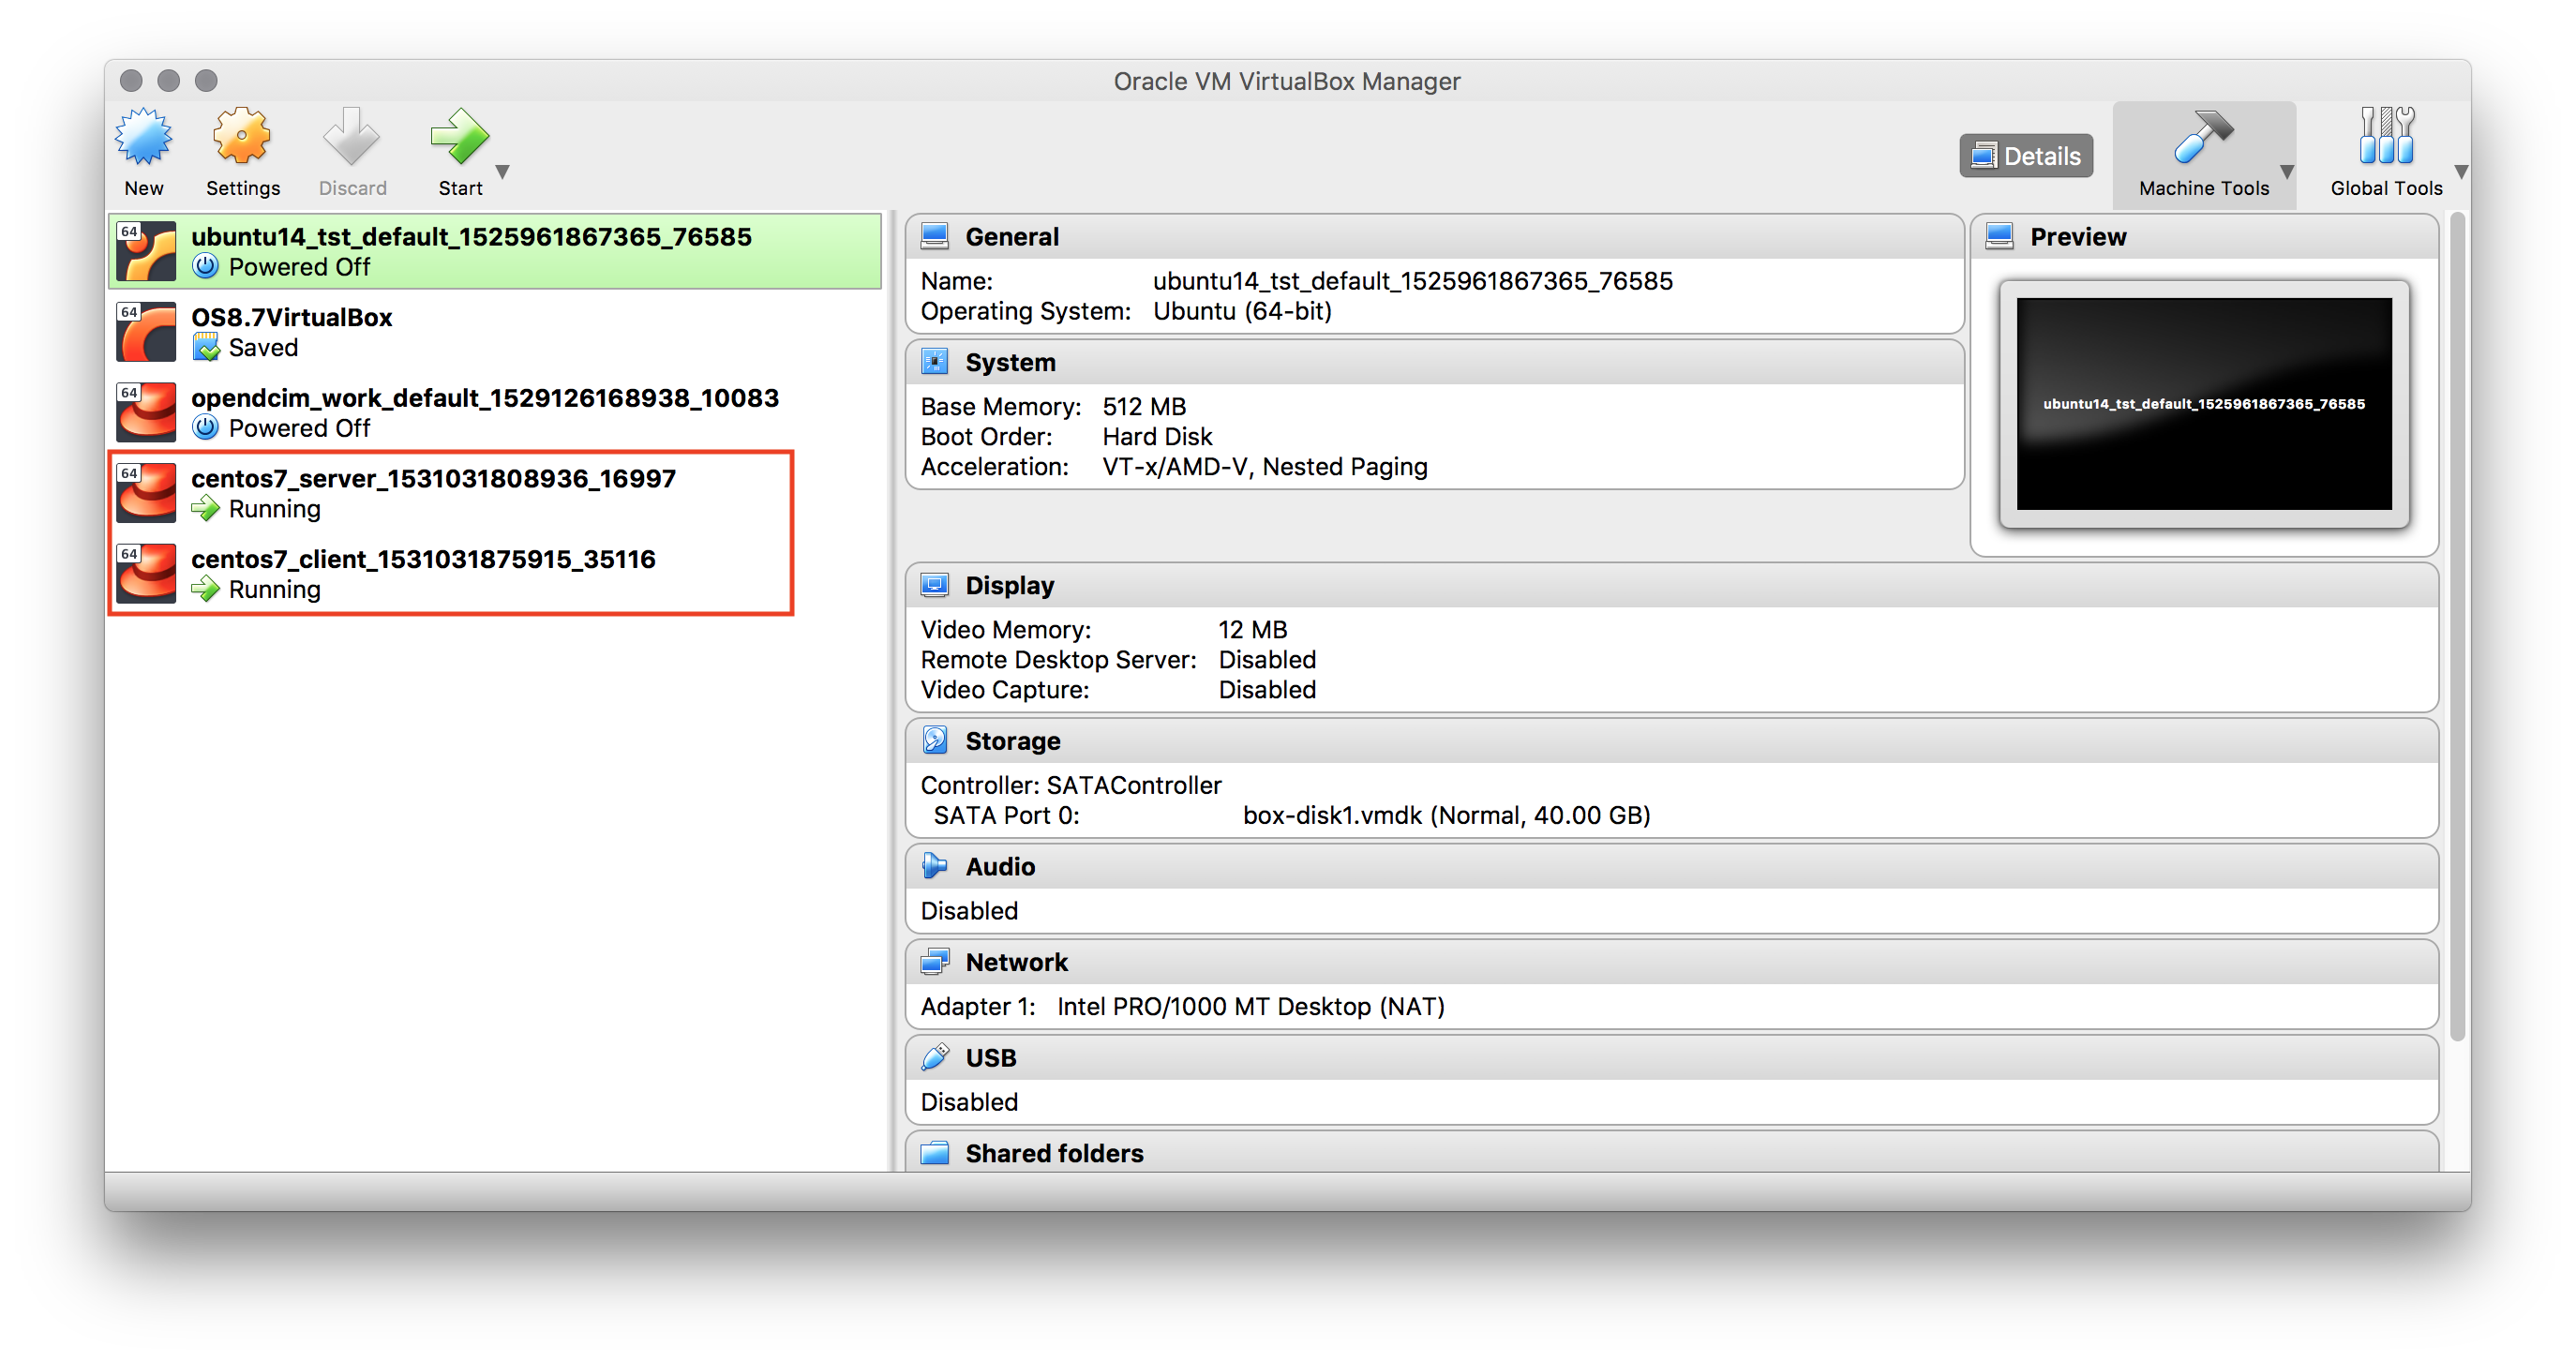
Task: Select the centos7_client VM icon
Action: [146, 573]
